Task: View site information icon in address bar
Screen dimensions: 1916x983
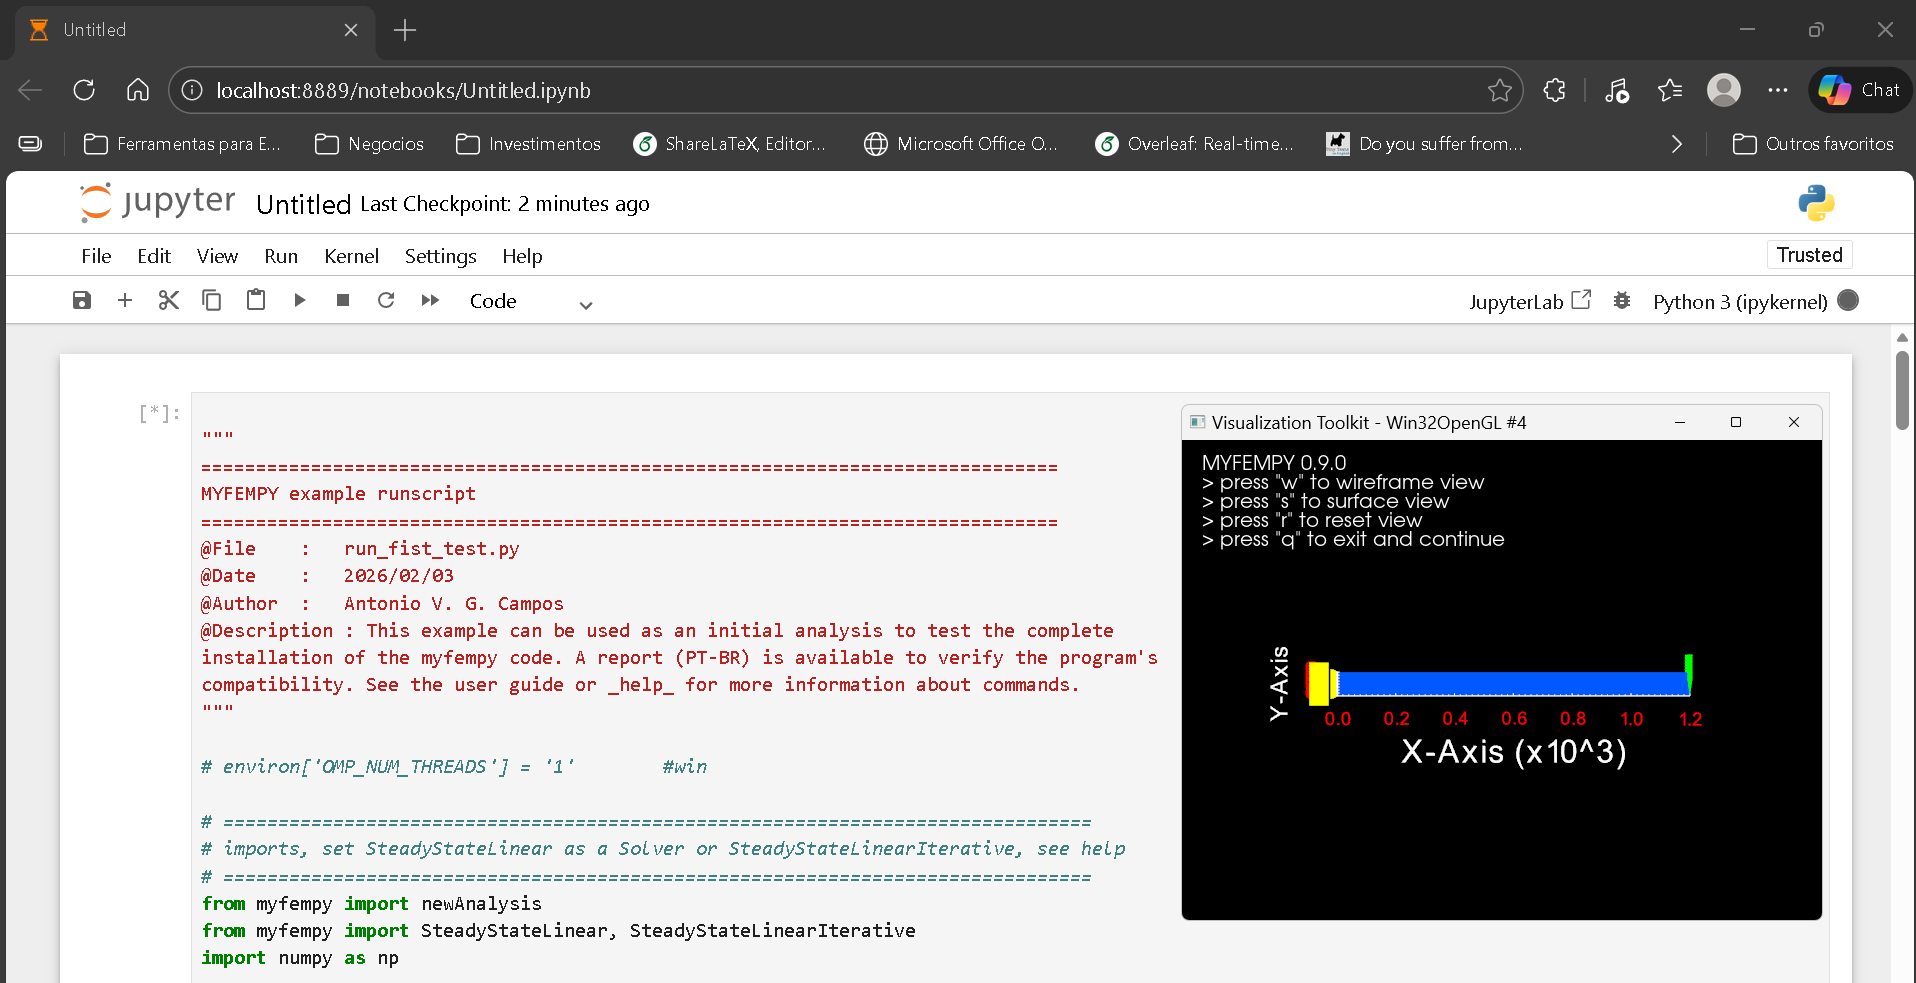Action: [x=192, y=90]
